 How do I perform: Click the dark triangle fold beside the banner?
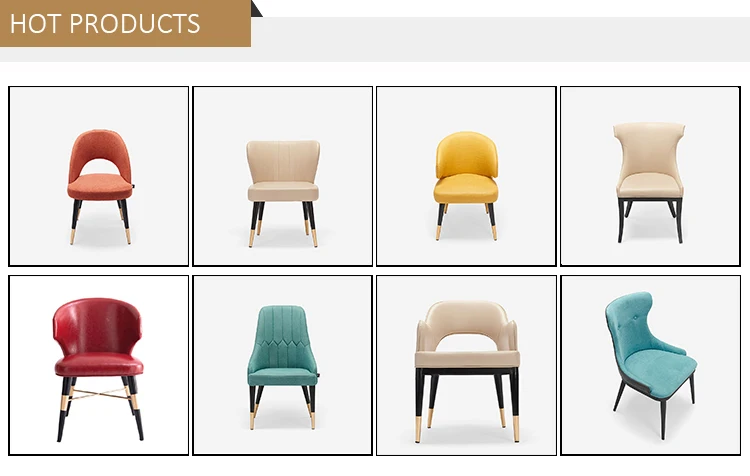click(x=255, y=10)
